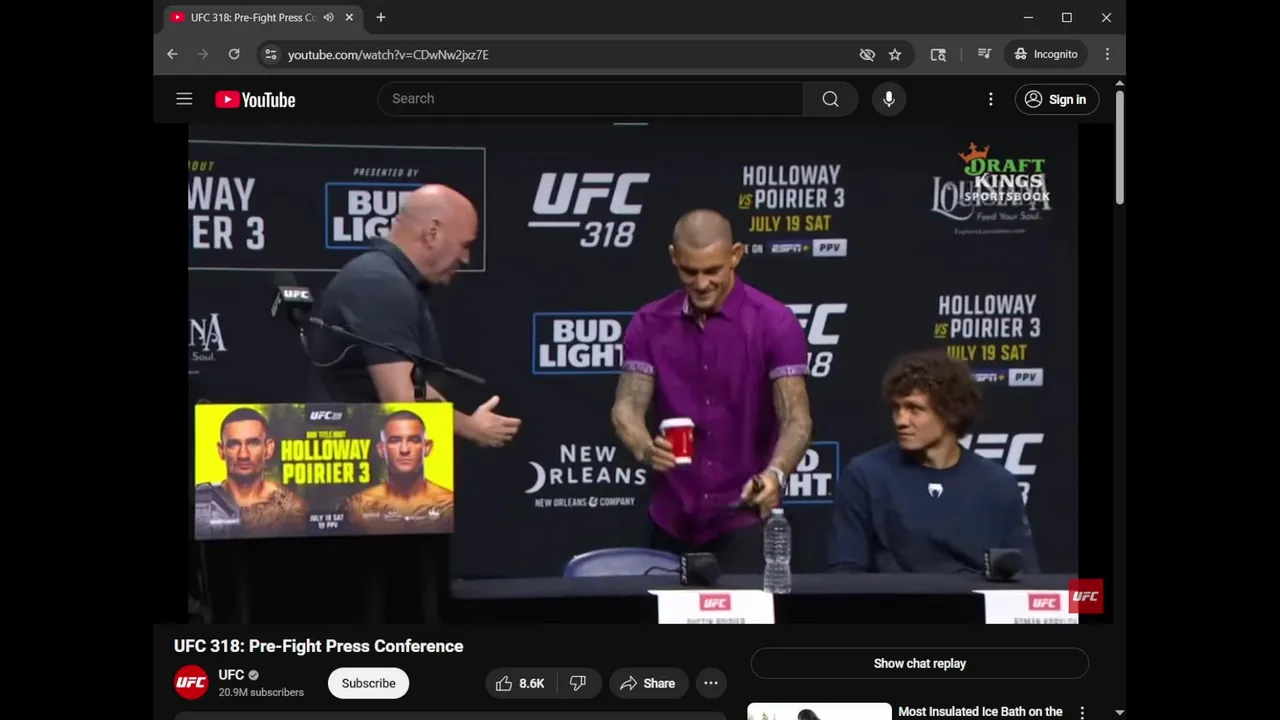
Task: Like the video (8.6K)
Action: (x=520, y=683)
